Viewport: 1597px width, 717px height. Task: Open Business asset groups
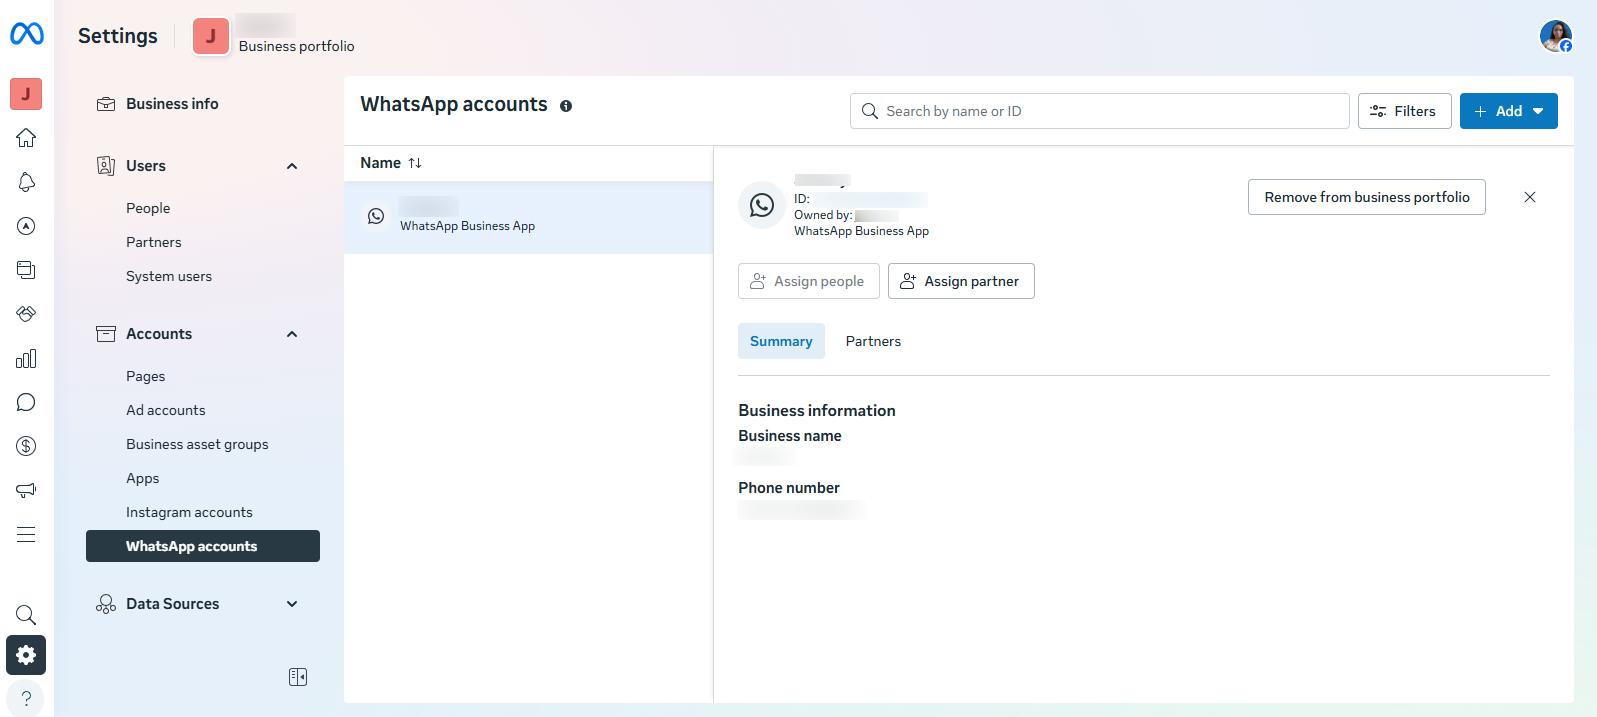(197, 444)
